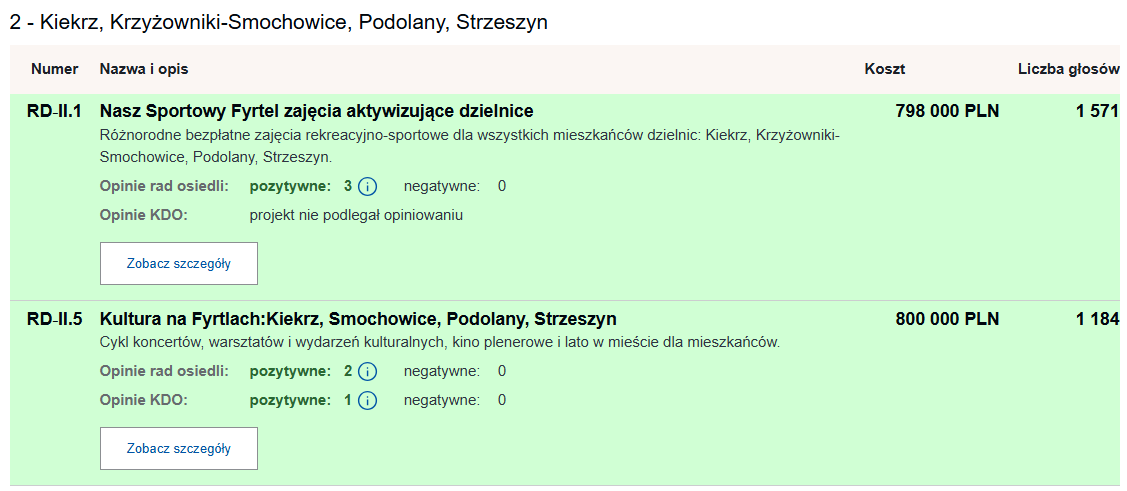The width and height of the screenshot is (1127, 491).
Task: Select project number RD-II.1
Action: (x=54, y=111)
